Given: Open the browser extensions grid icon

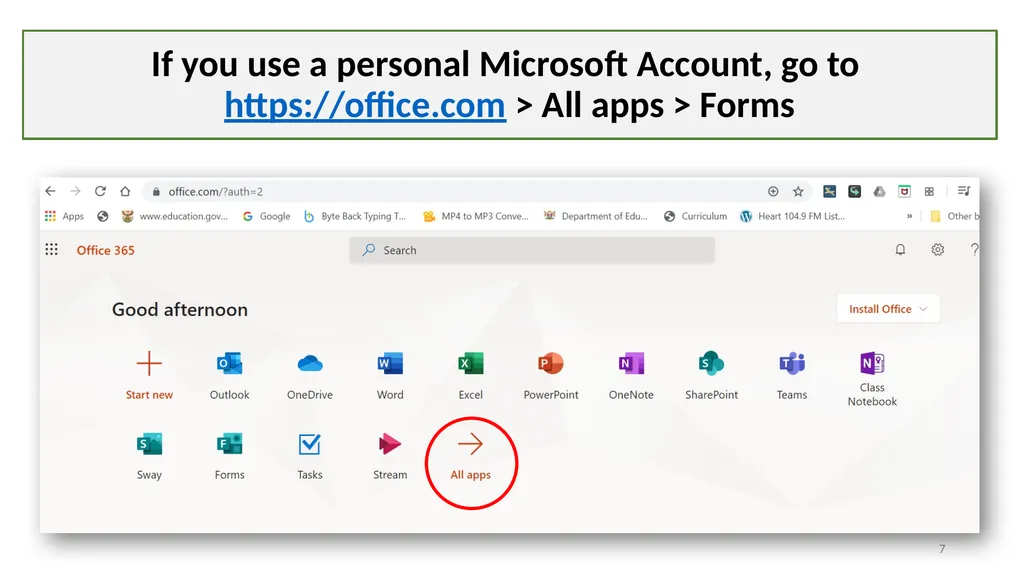Looking at the screenshot, I should pyautogui.click(x=929, y=191).
